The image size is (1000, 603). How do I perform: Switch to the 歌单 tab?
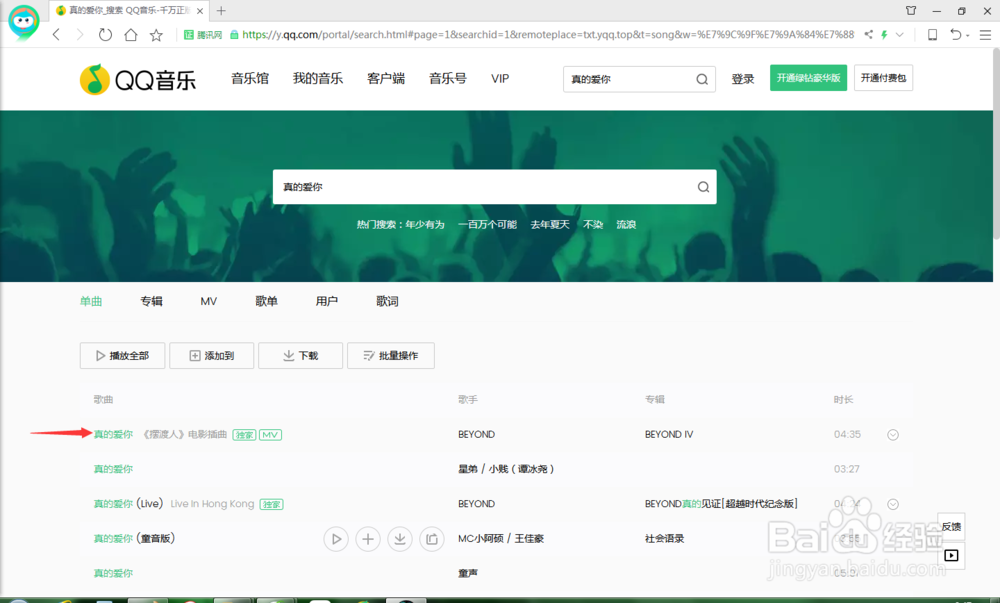click(267, 301)
